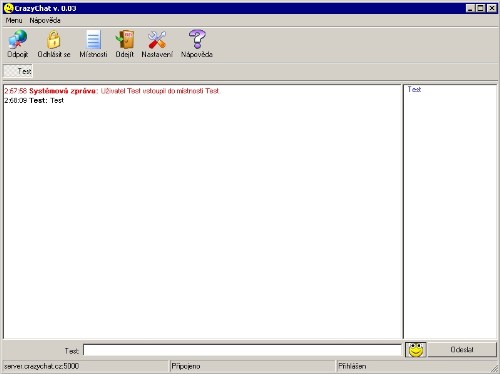This screenshot has height=374, width=500.
Task: Click the Odhlásit se padlock icon
Action: click(x=53, y=39)
